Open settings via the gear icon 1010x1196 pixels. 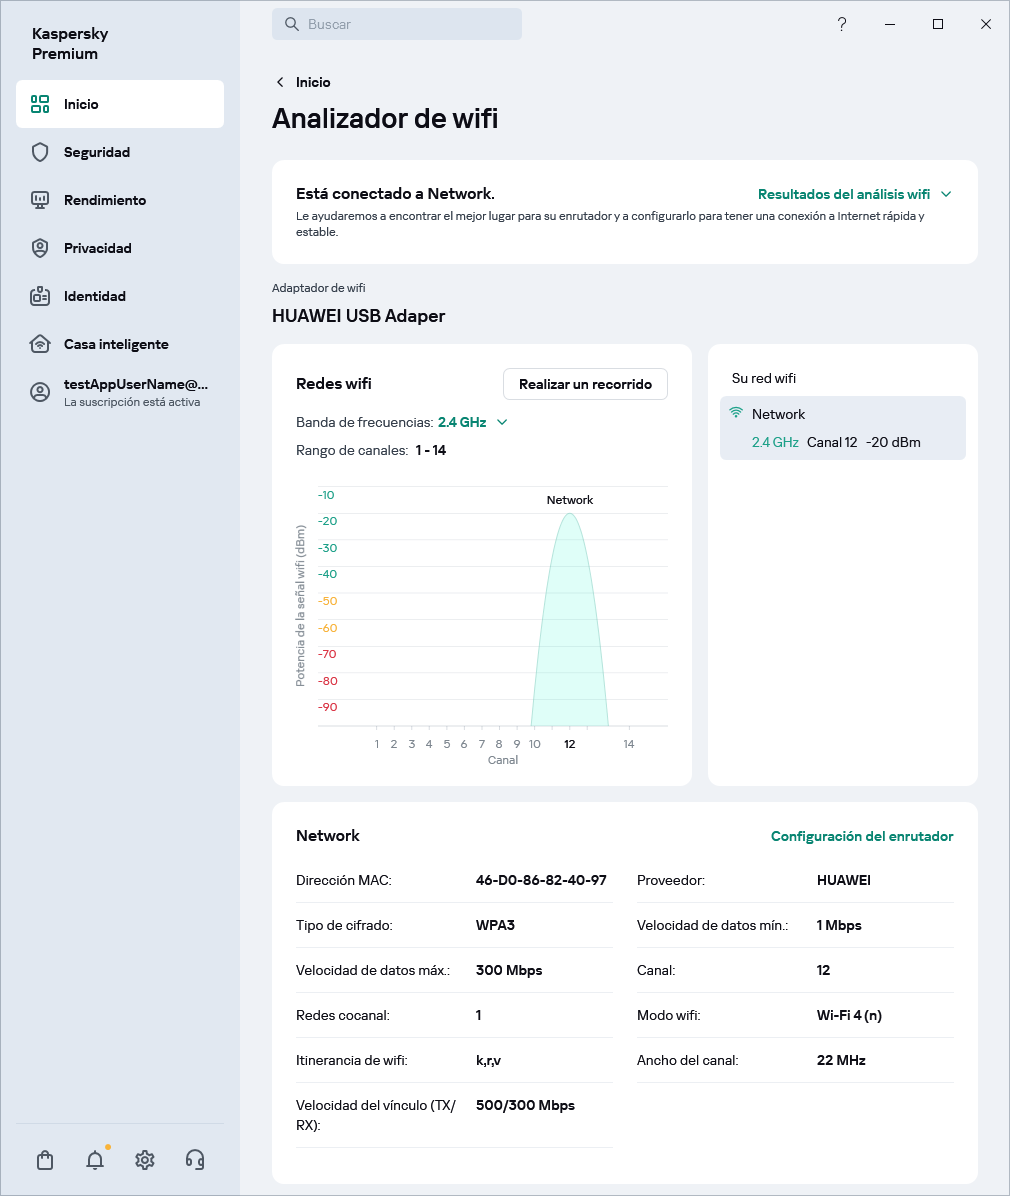pyautogui.click(x=145, y=1160)
